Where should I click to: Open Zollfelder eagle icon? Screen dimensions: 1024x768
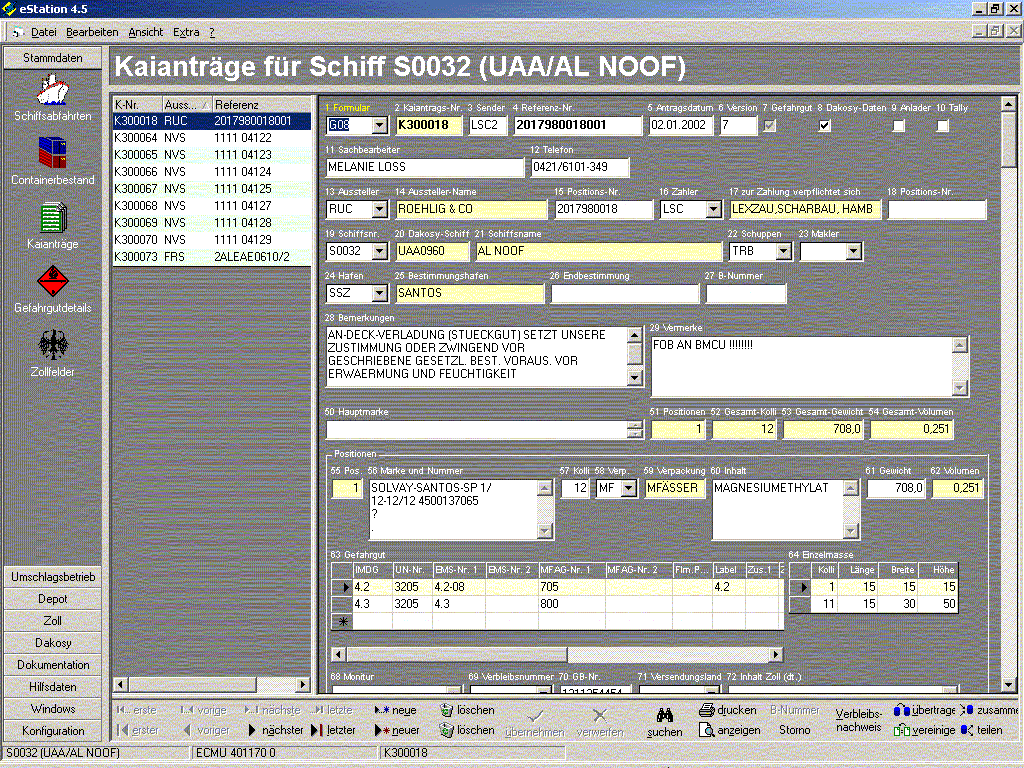52,346
